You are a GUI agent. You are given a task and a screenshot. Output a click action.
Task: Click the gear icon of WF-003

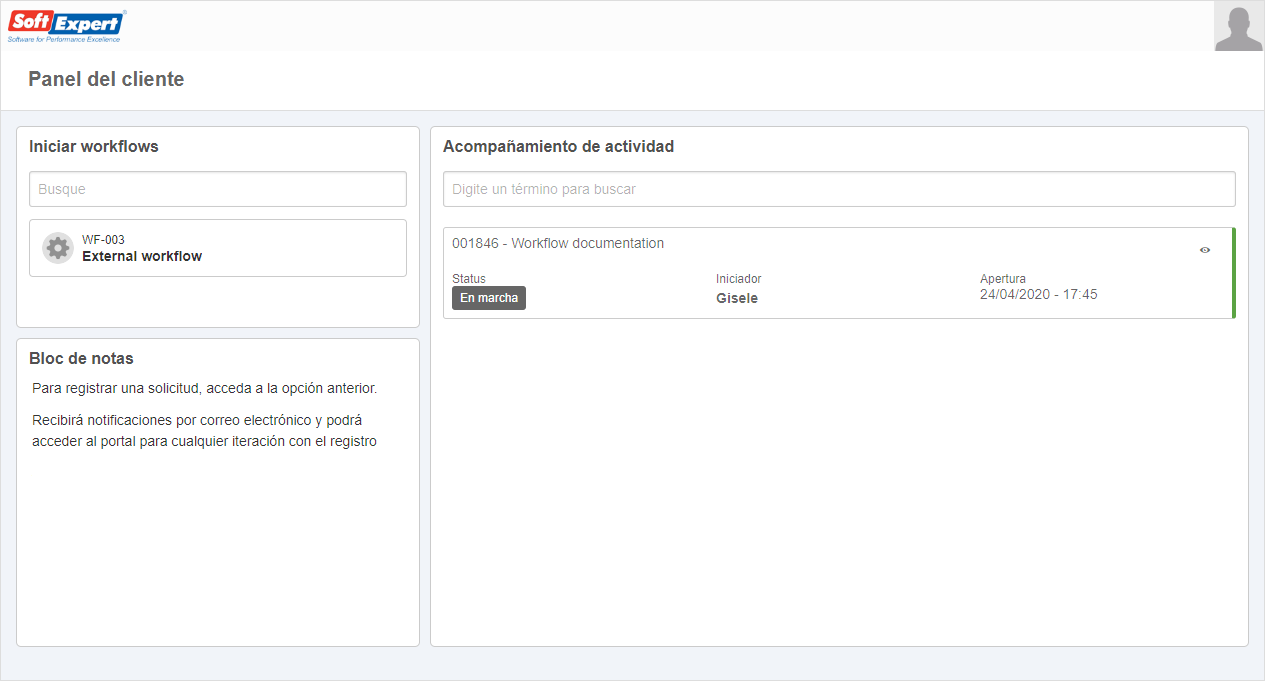point(58,248)
